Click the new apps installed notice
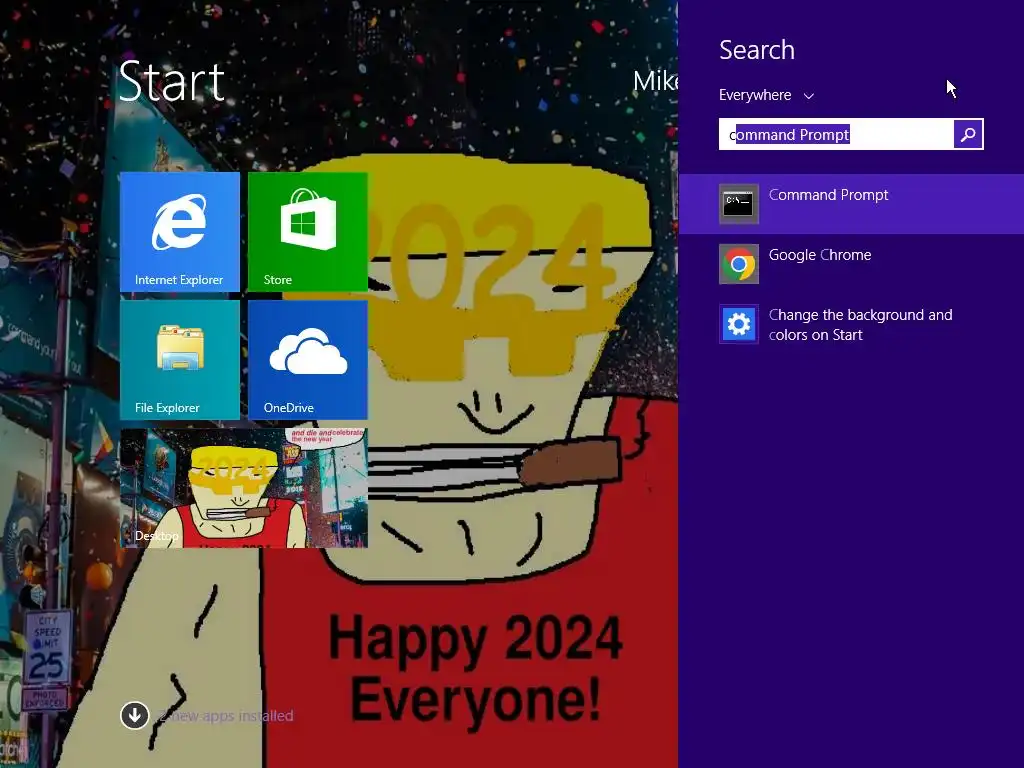This screenshot has width=1024, height=768. click(x=226, y=716)
